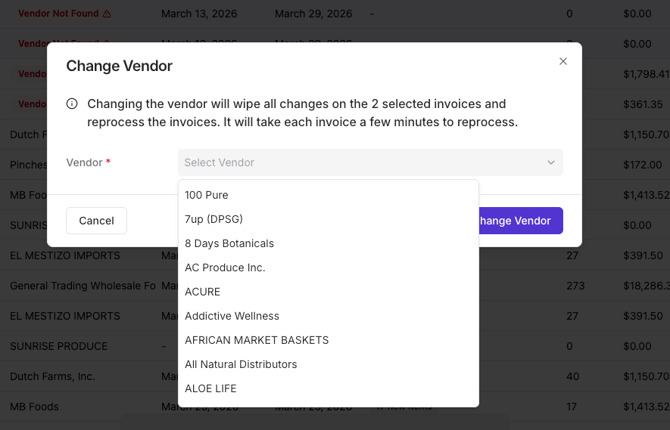Pick AFRICAN MARKET BASKETS vendor

tap(256, 340)
